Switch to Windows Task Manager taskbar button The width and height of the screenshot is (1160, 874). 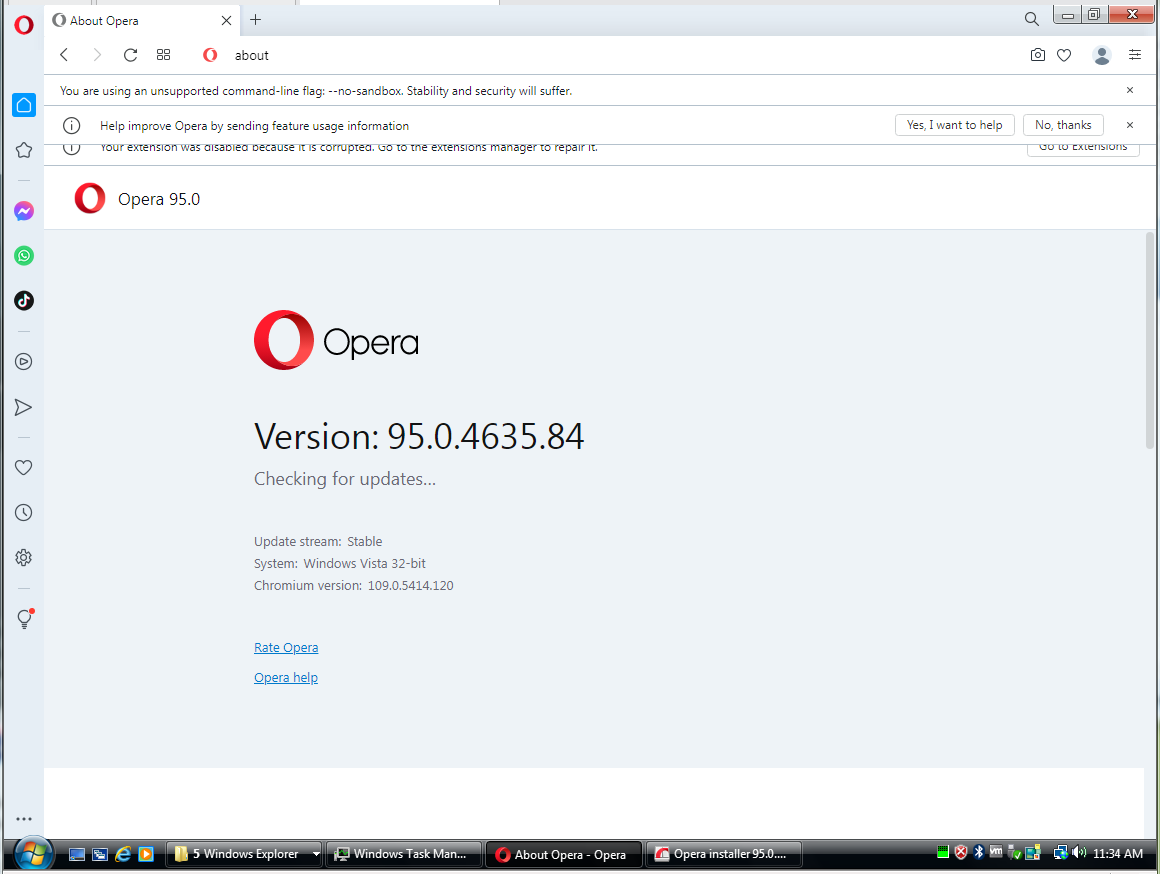coord(404,854)
